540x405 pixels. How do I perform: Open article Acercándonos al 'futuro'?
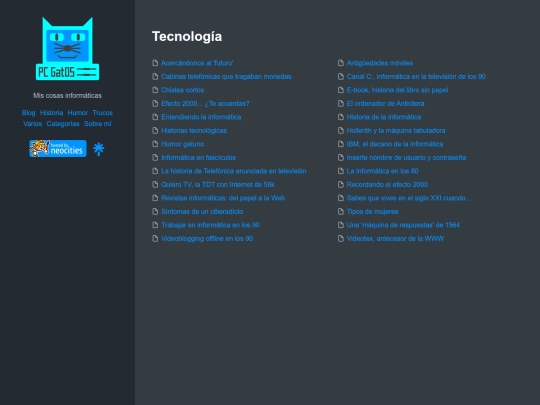click(x=197, y=63)
